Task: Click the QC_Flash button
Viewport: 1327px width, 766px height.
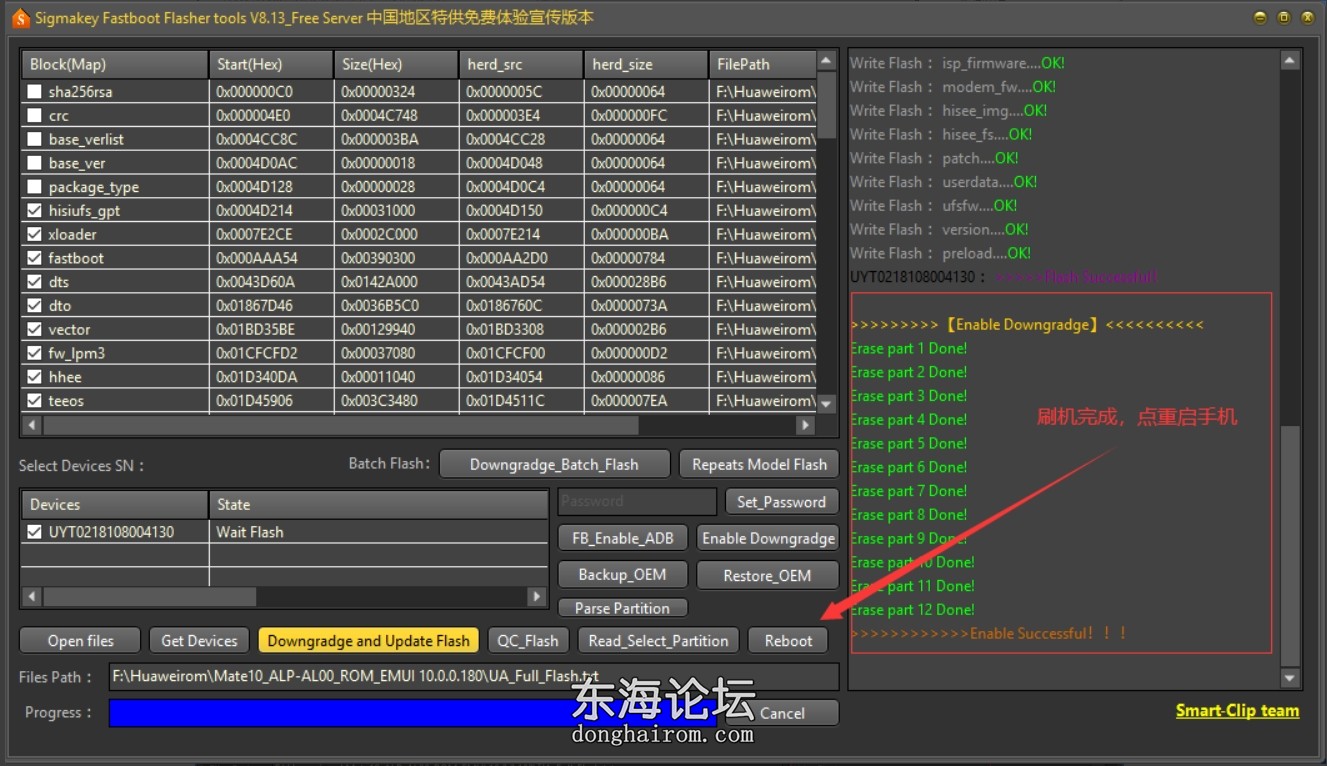Action: click(528, 641)
